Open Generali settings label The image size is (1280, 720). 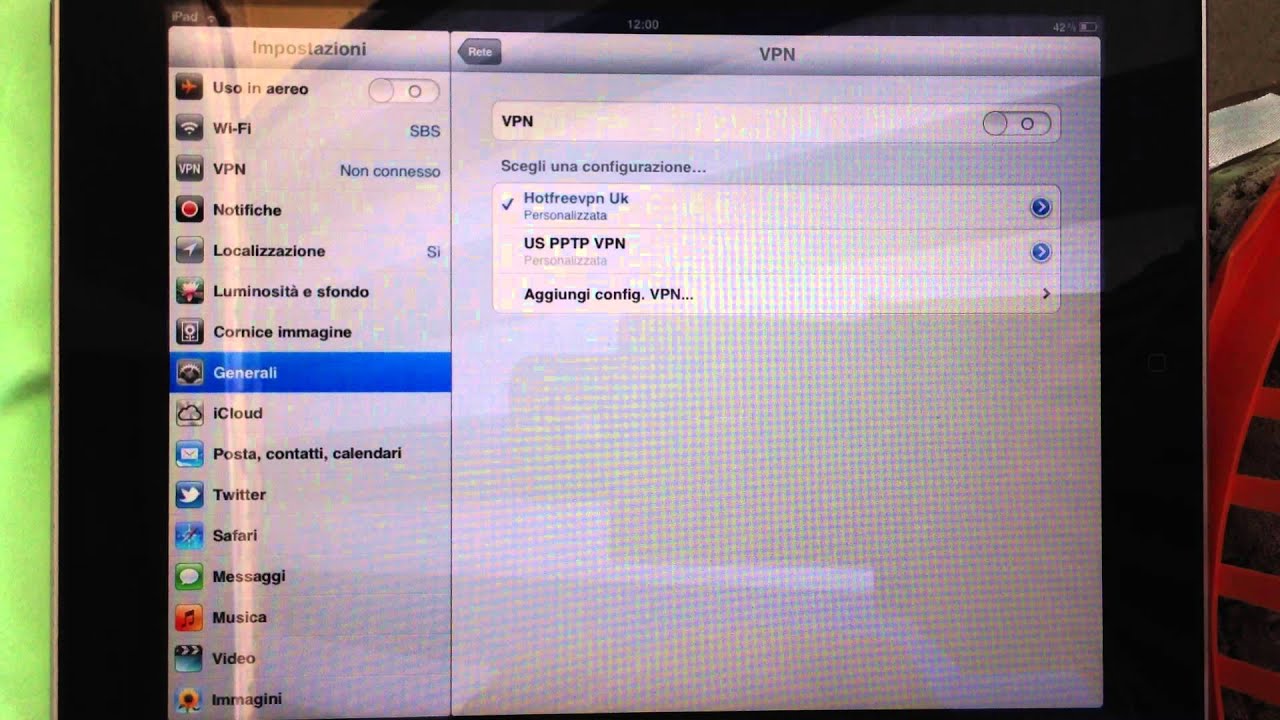[x=245, y=372]
